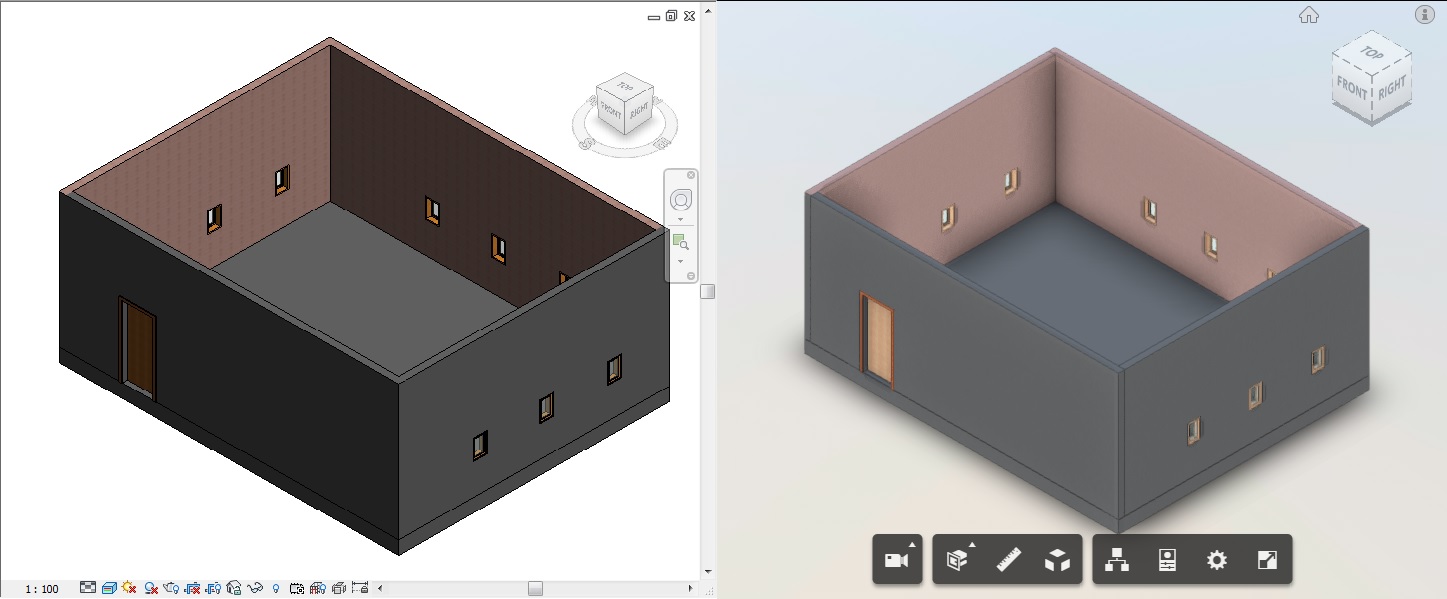Toggle full screen mode in viewer
The width and height of the screenshot is (1447, 599).
tap(1266, 560)
